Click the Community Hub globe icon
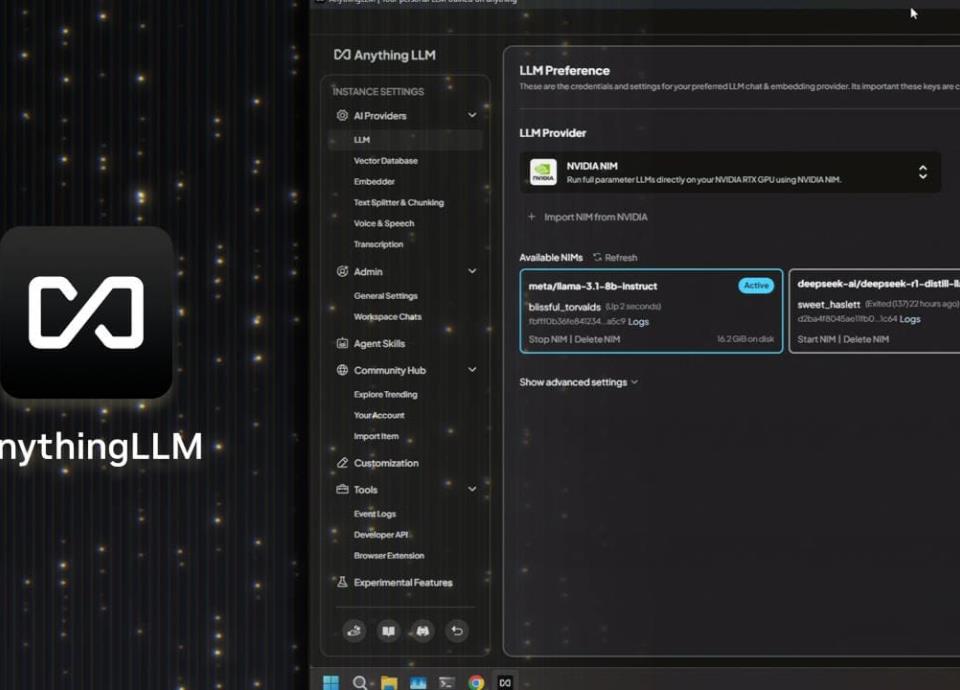This screenshot has width=960, height=690. pyautogui.click(x=342, y=370)
